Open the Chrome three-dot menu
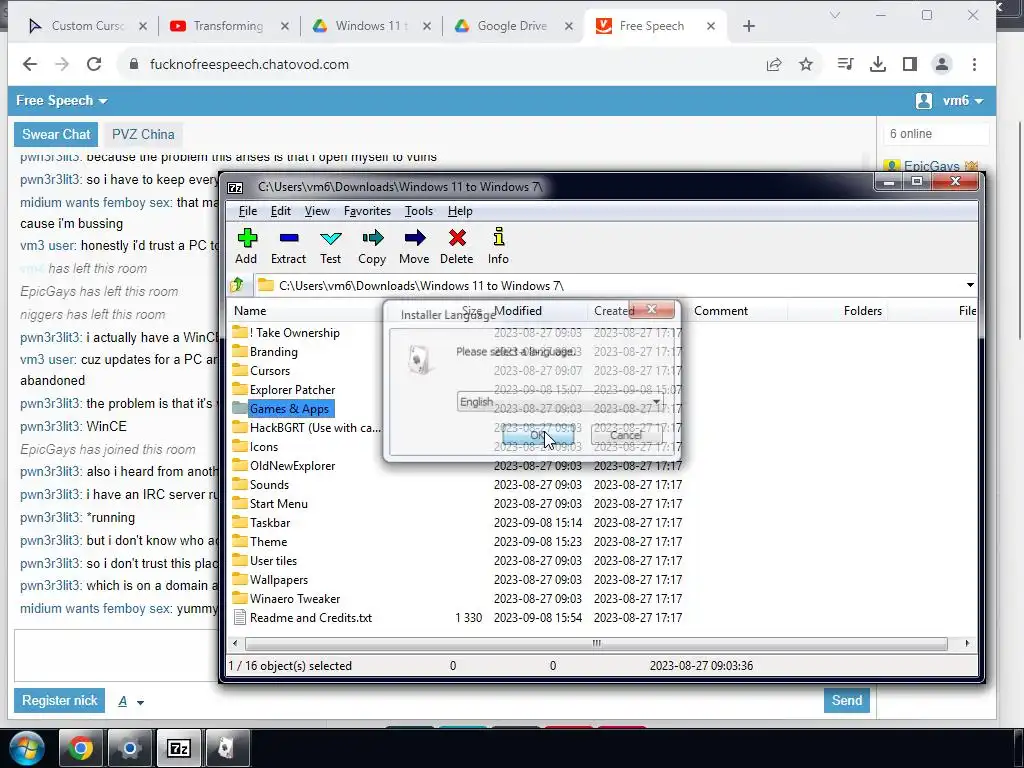 tap(974, 64)
